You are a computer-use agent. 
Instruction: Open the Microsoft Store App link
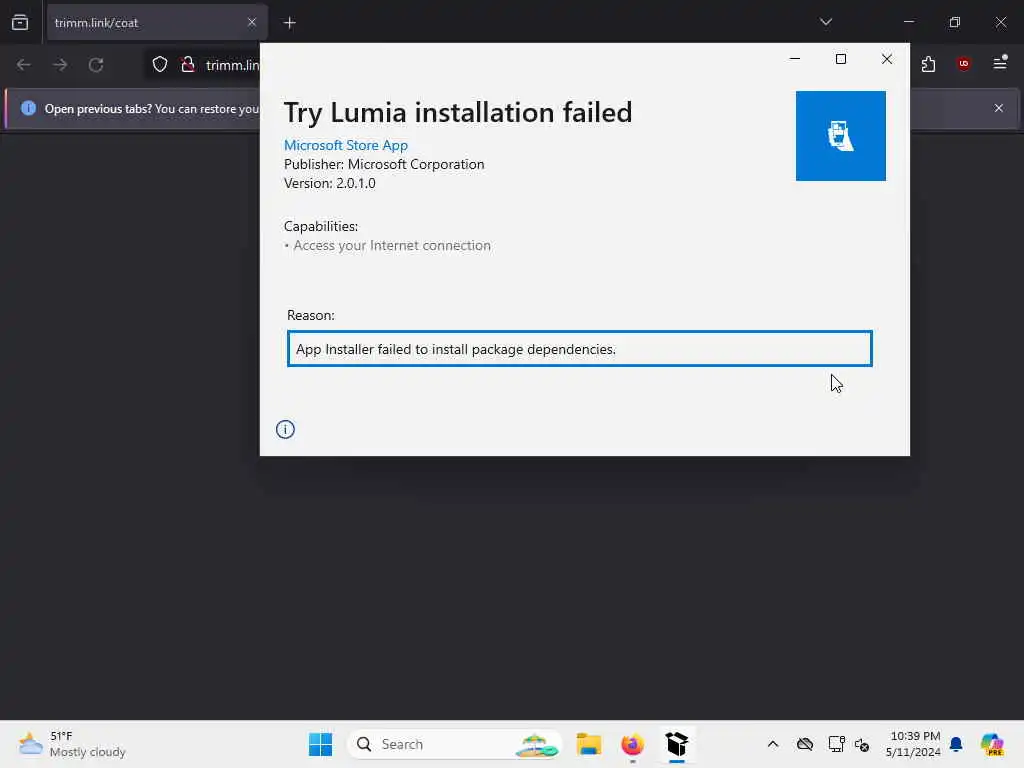(x=345, y=145)
